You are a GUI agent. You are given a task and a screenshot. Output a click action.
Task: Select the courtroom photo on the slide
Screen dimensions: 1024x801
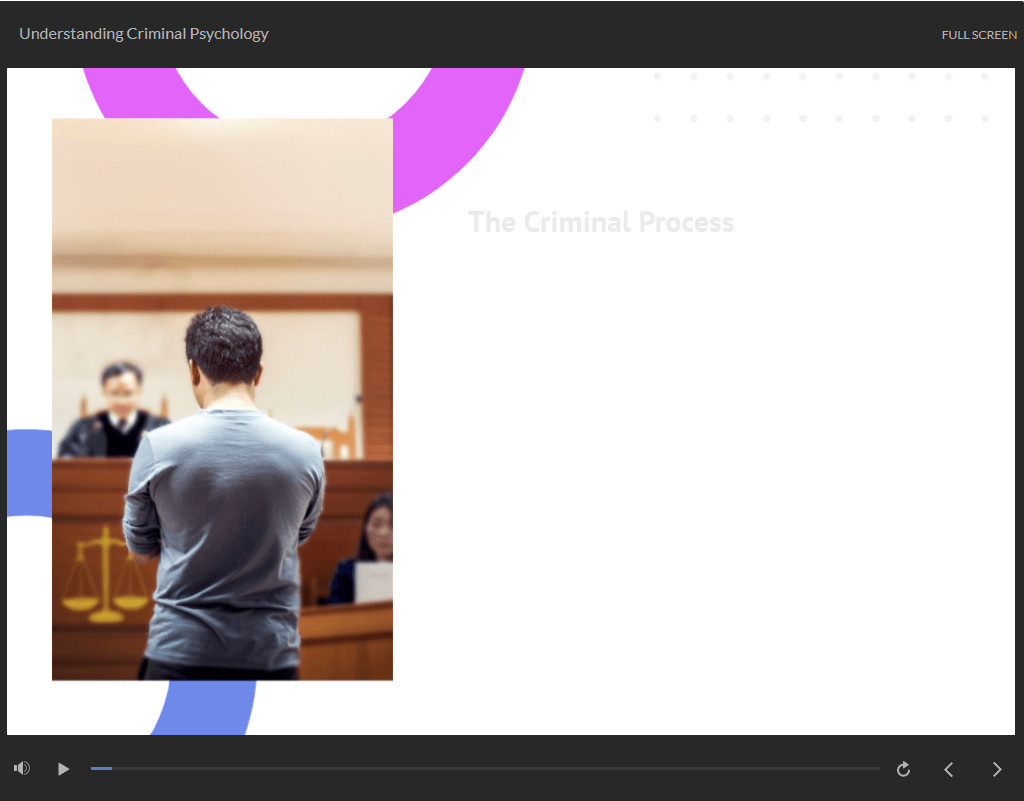[x=222, y=250]
